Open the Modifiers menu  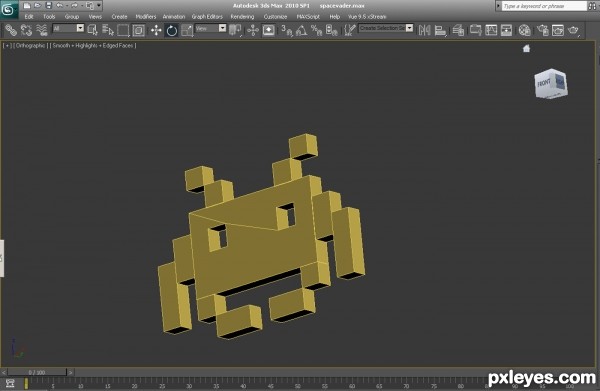146,17
